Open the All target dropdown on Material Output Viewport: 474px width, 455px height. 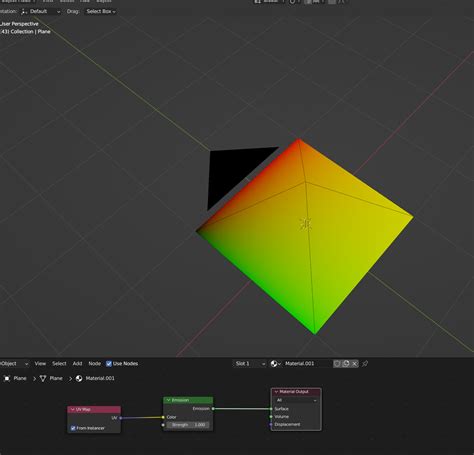296,400
